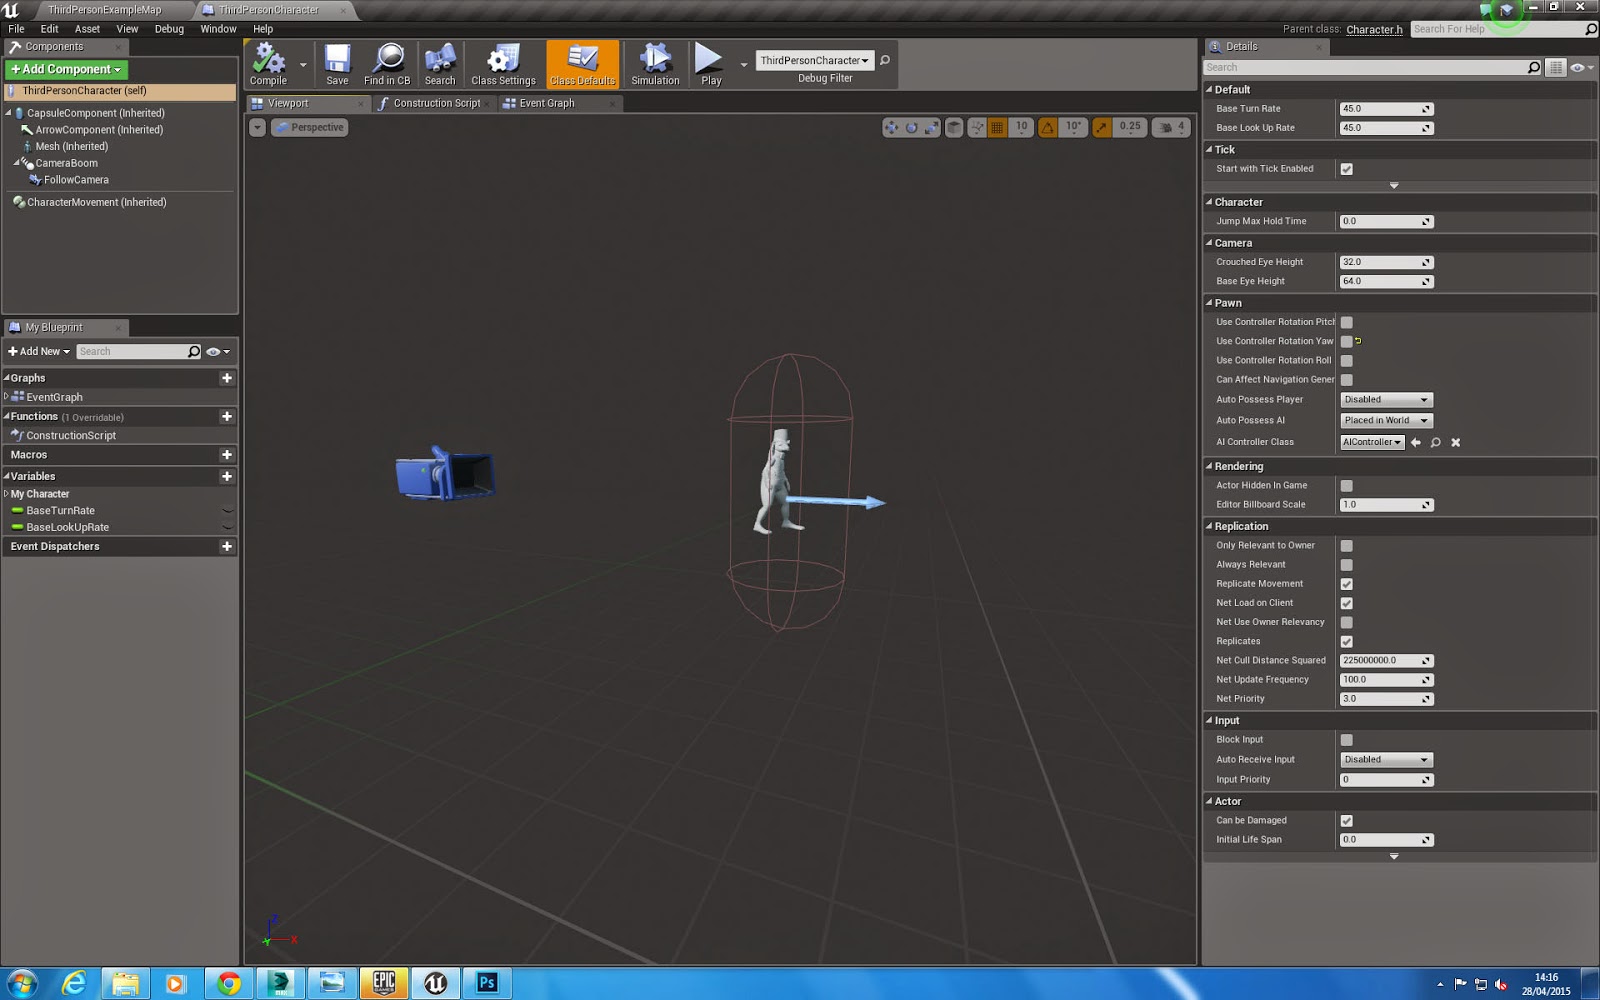Click the Details property matrix grid icon
The height and width of the screenshot is (1000, 1600).
tap(1556, 67)
